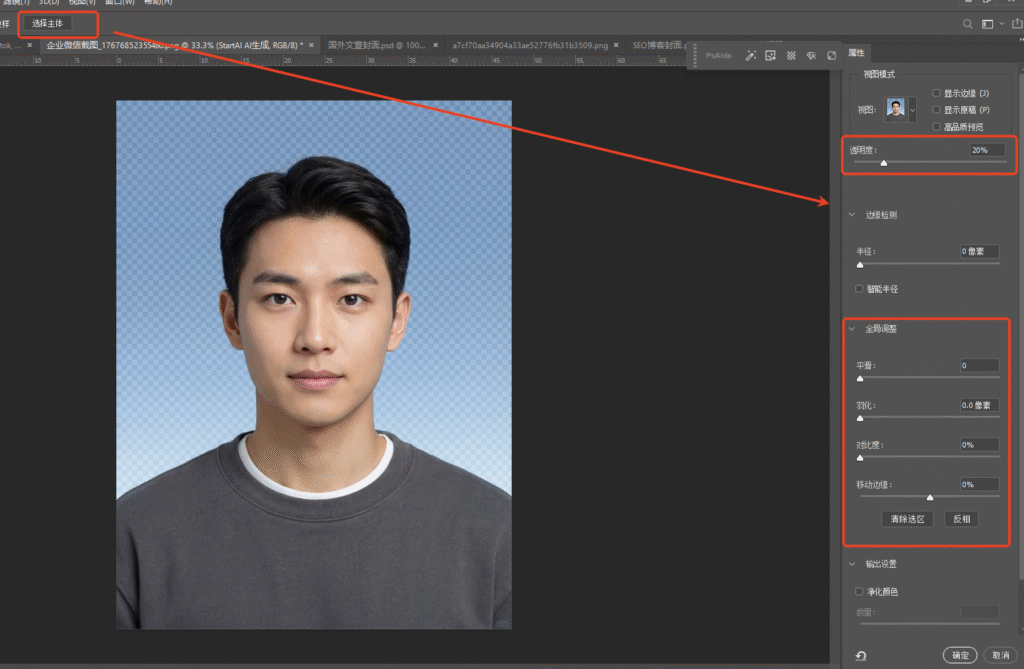Collapse the 全局调整 section

coord(852,329)
